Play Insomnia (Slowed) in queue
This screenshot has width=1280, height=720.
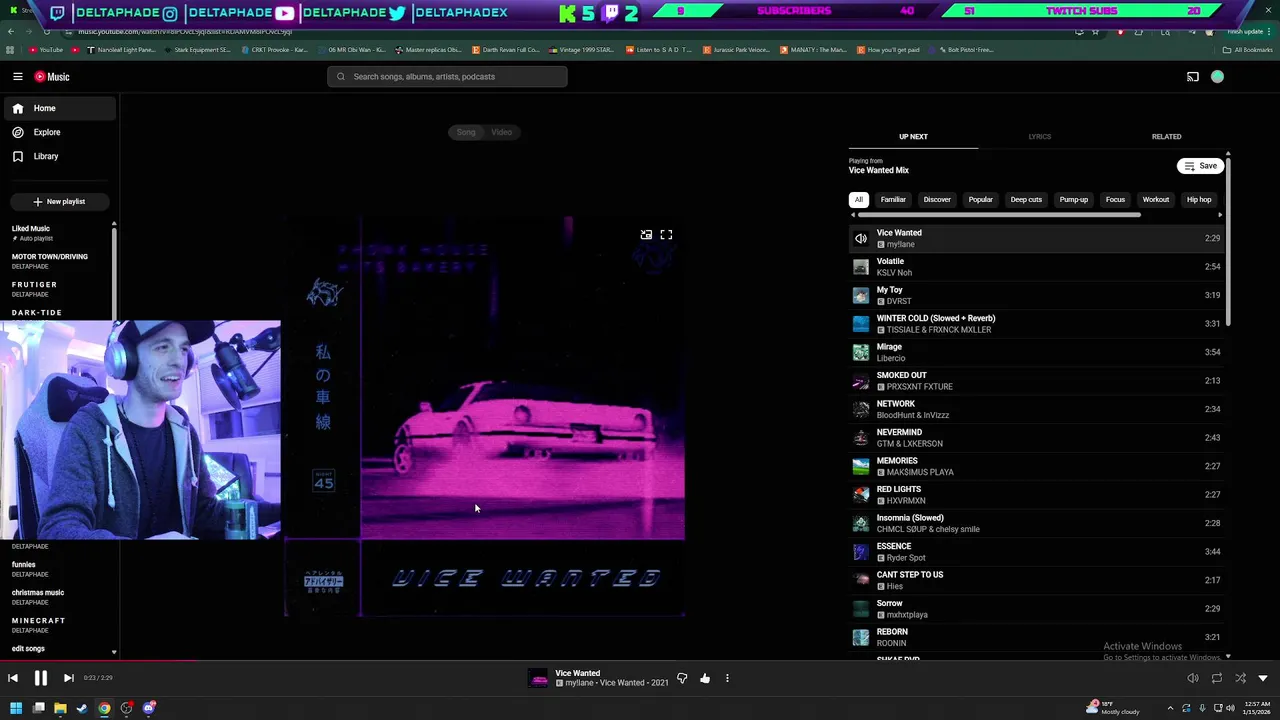pos(1036,523)
